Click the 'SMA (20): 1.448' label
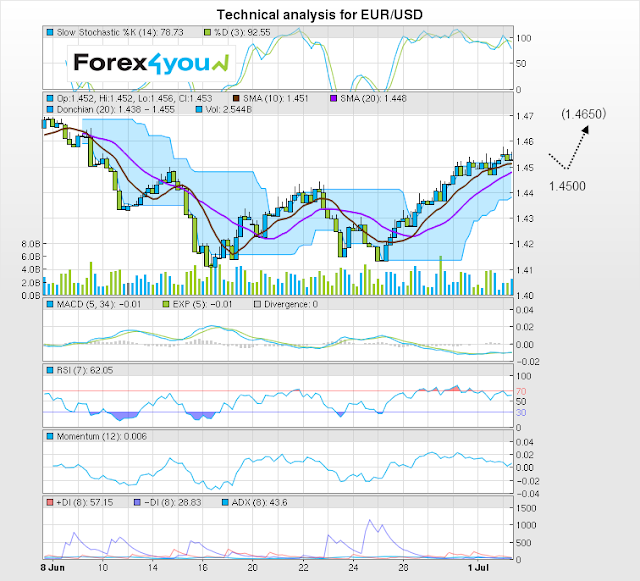 (373, 98)
